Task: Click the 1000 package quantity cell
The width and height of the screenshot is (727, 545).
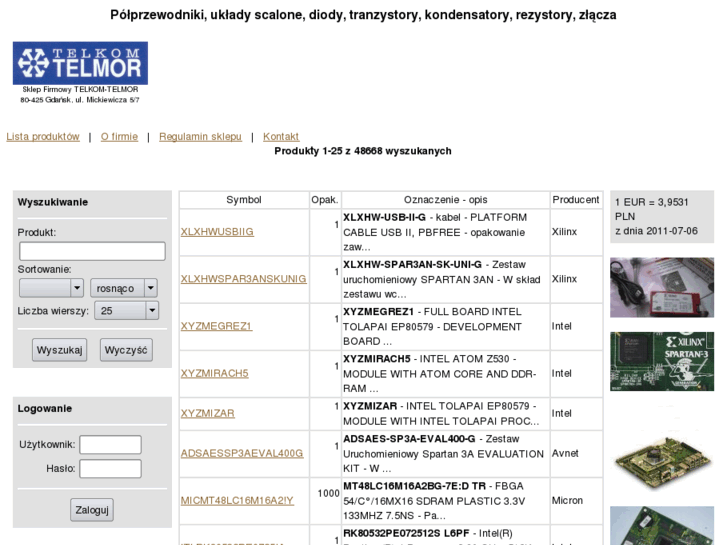Action: 329,494
